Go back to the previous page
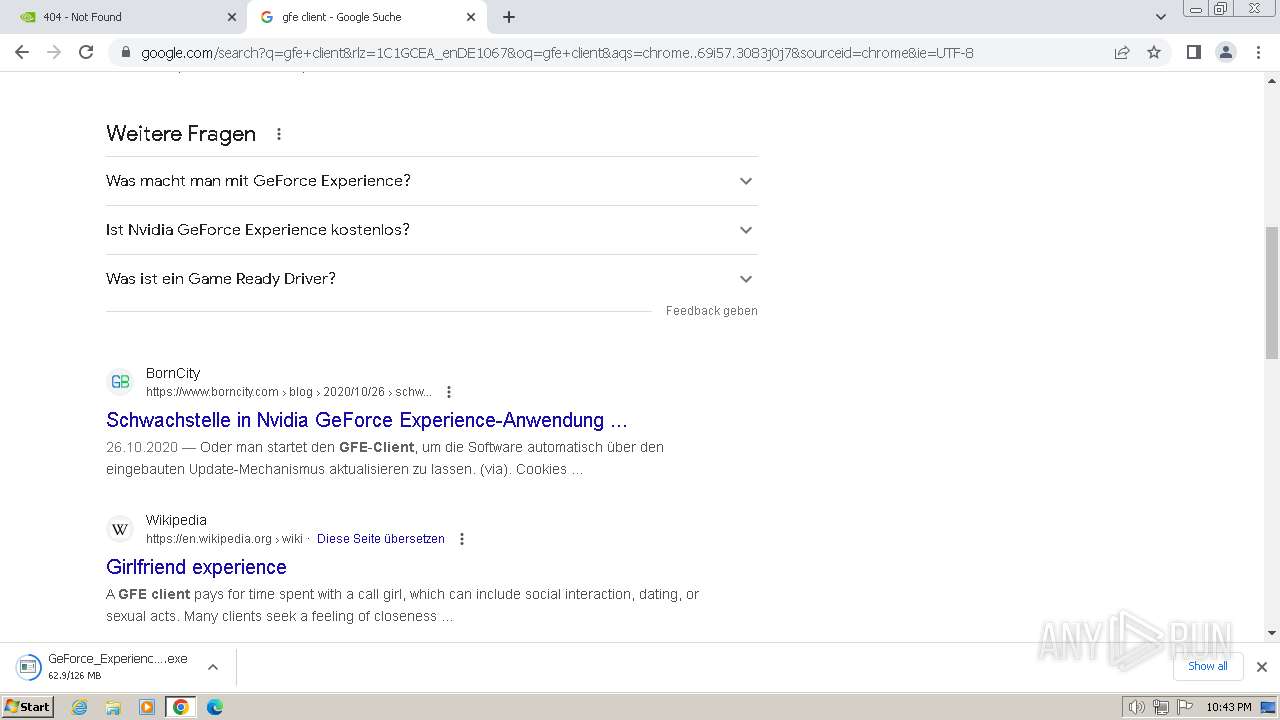This screenshot has height=720, width=1280. [x=22, y=52]
